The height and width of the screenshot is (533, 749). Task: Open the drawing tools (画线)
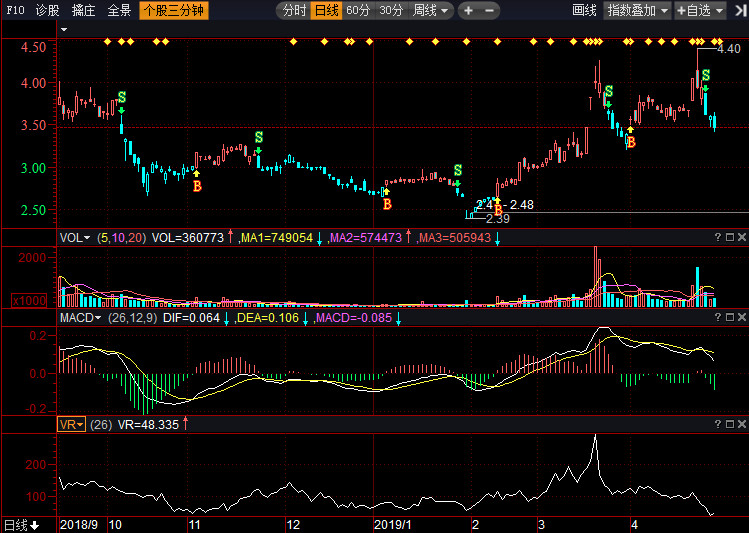pos(585,11)
